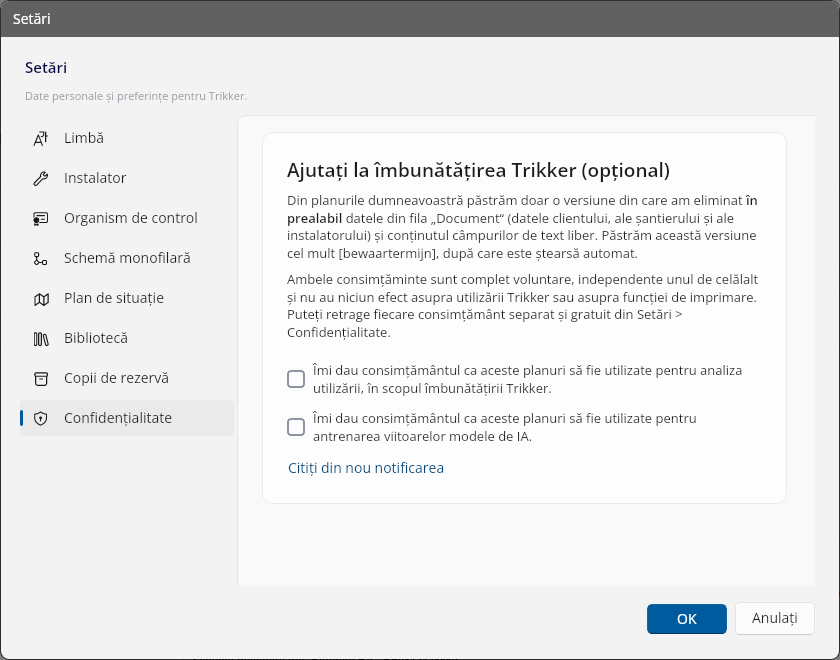Click the paragraph starting Ambele consimțăminte
840x660 pixels.
coord(522,306)
